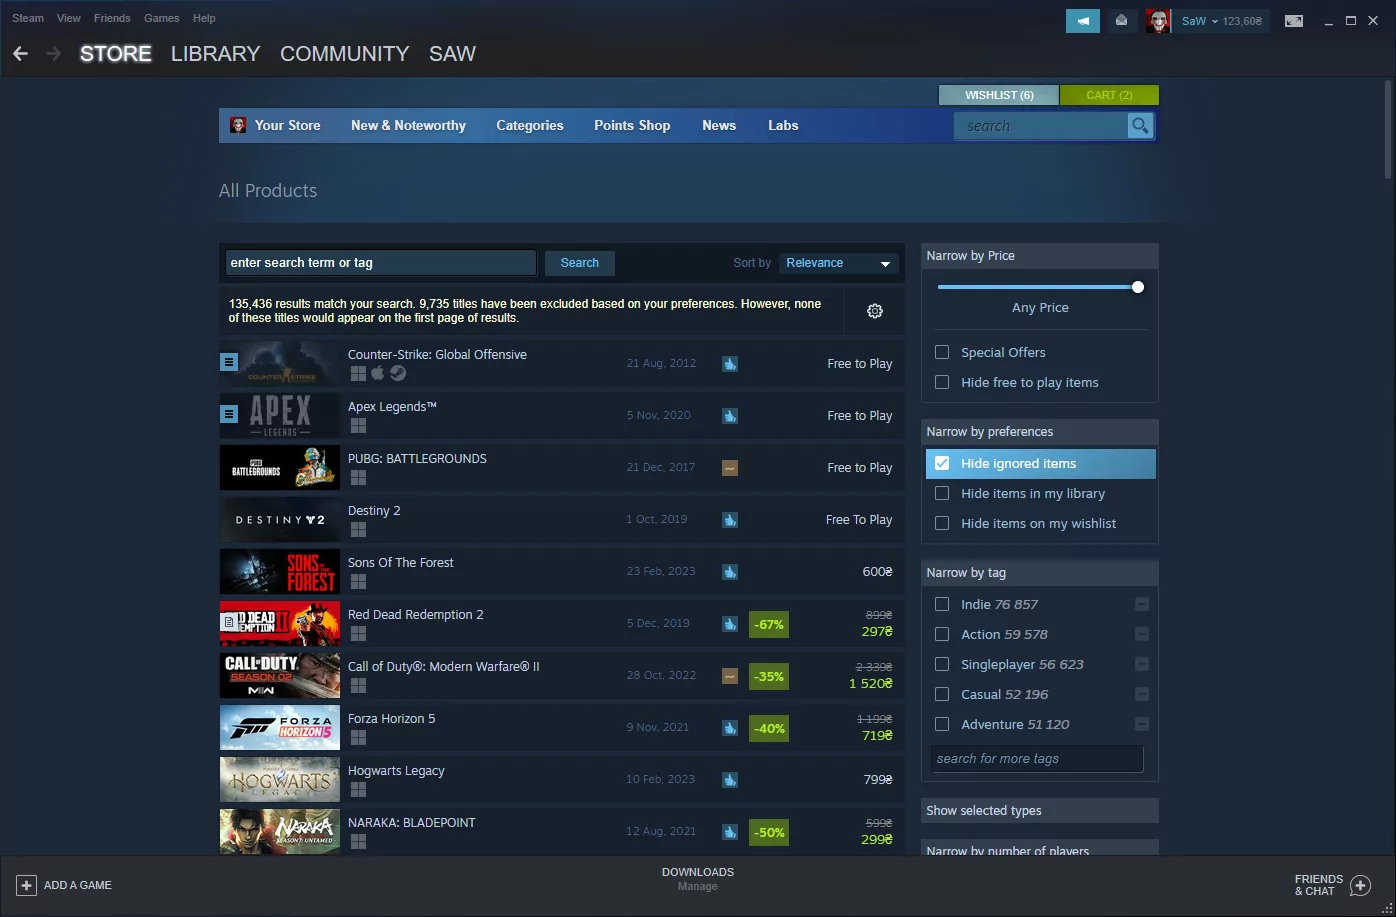Collapse the Narrow by tag section
This screenshot has height=917, width=1396.
pos(1039,573)
